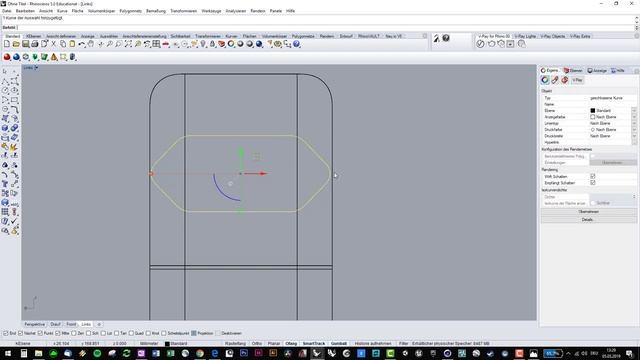Viewport: 640px width, 360px height.
Task: Select the Flächen toolbar tab
Action: (x=249, y=36)
